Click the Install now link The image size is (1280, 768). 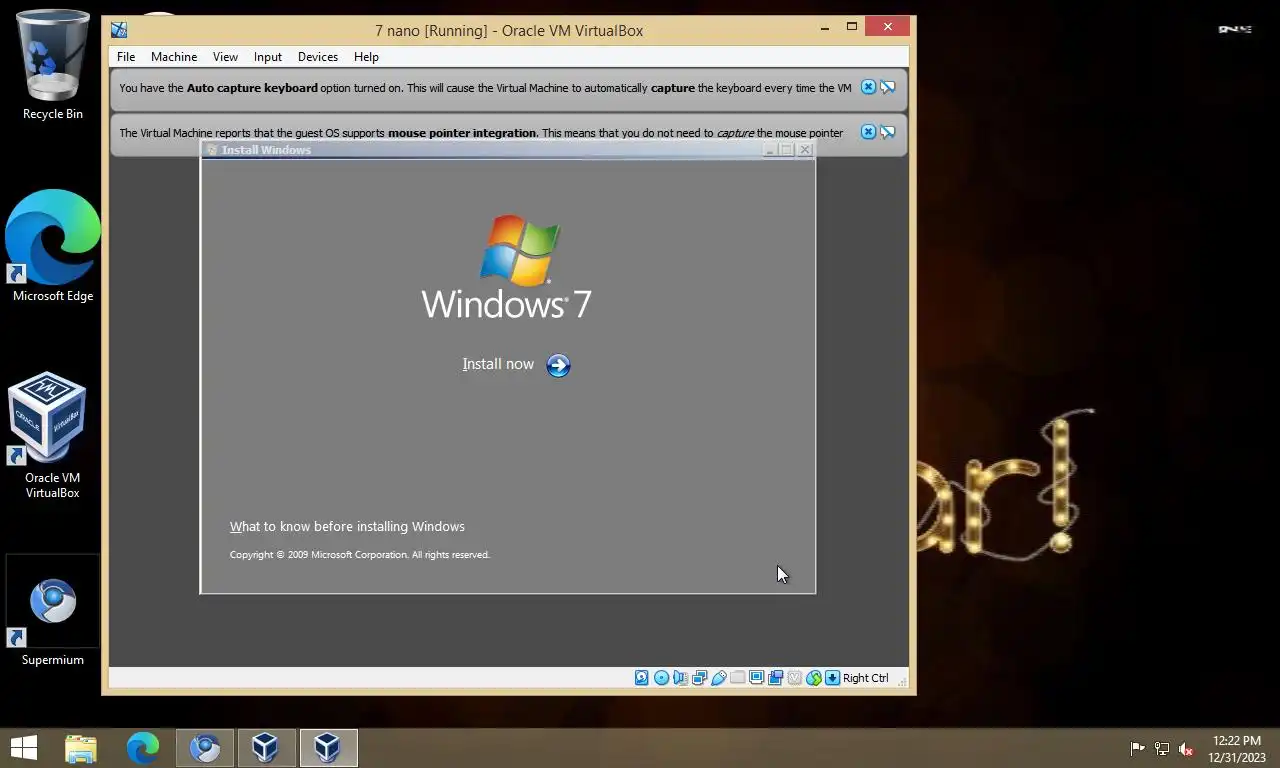(x=498, y=364)
